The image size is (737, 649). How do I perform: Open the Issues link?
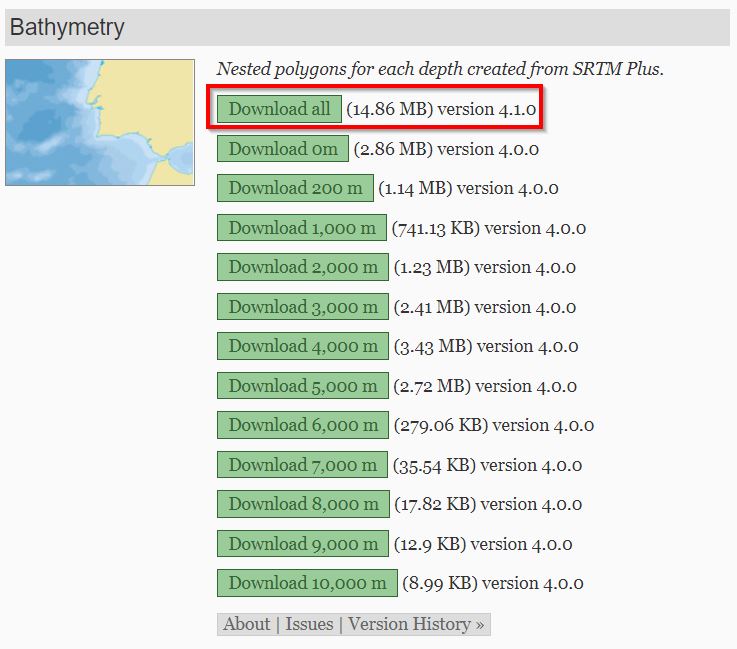coord(309,624)
